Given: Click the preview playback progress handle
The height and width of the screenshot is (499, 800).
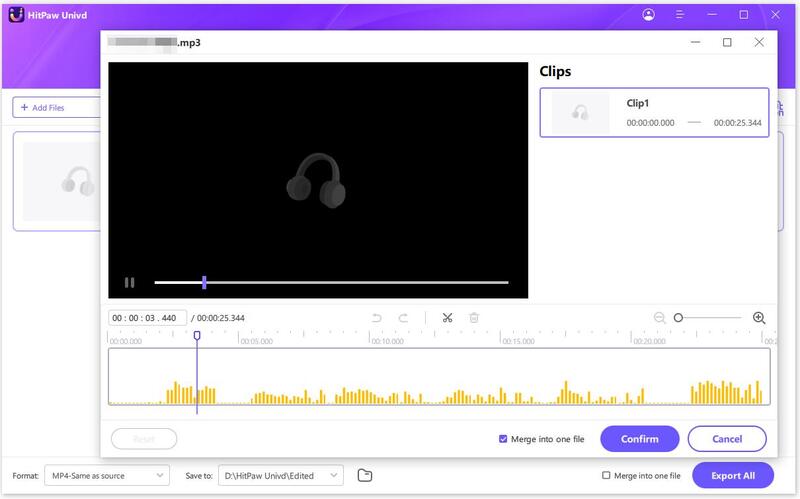Looking at the screenshot, I should point(204,282).
